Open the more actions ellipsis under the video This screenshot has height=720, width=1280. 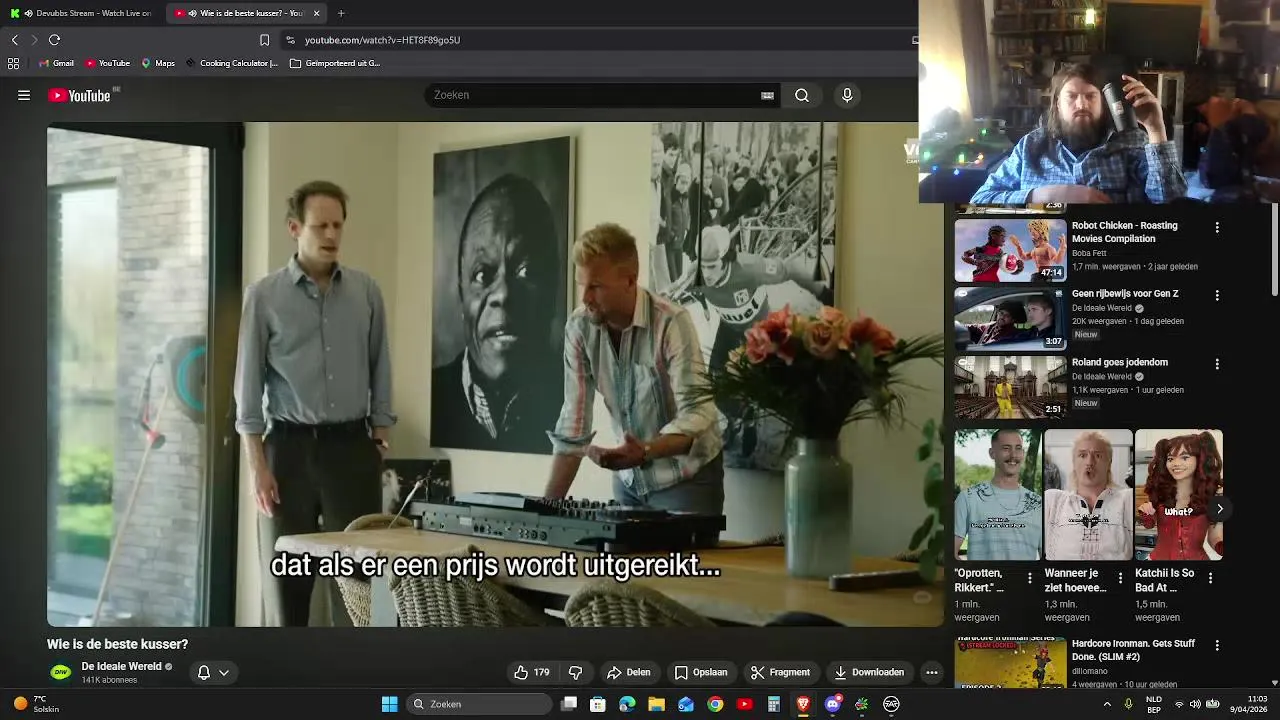click(x=932, y=672)
